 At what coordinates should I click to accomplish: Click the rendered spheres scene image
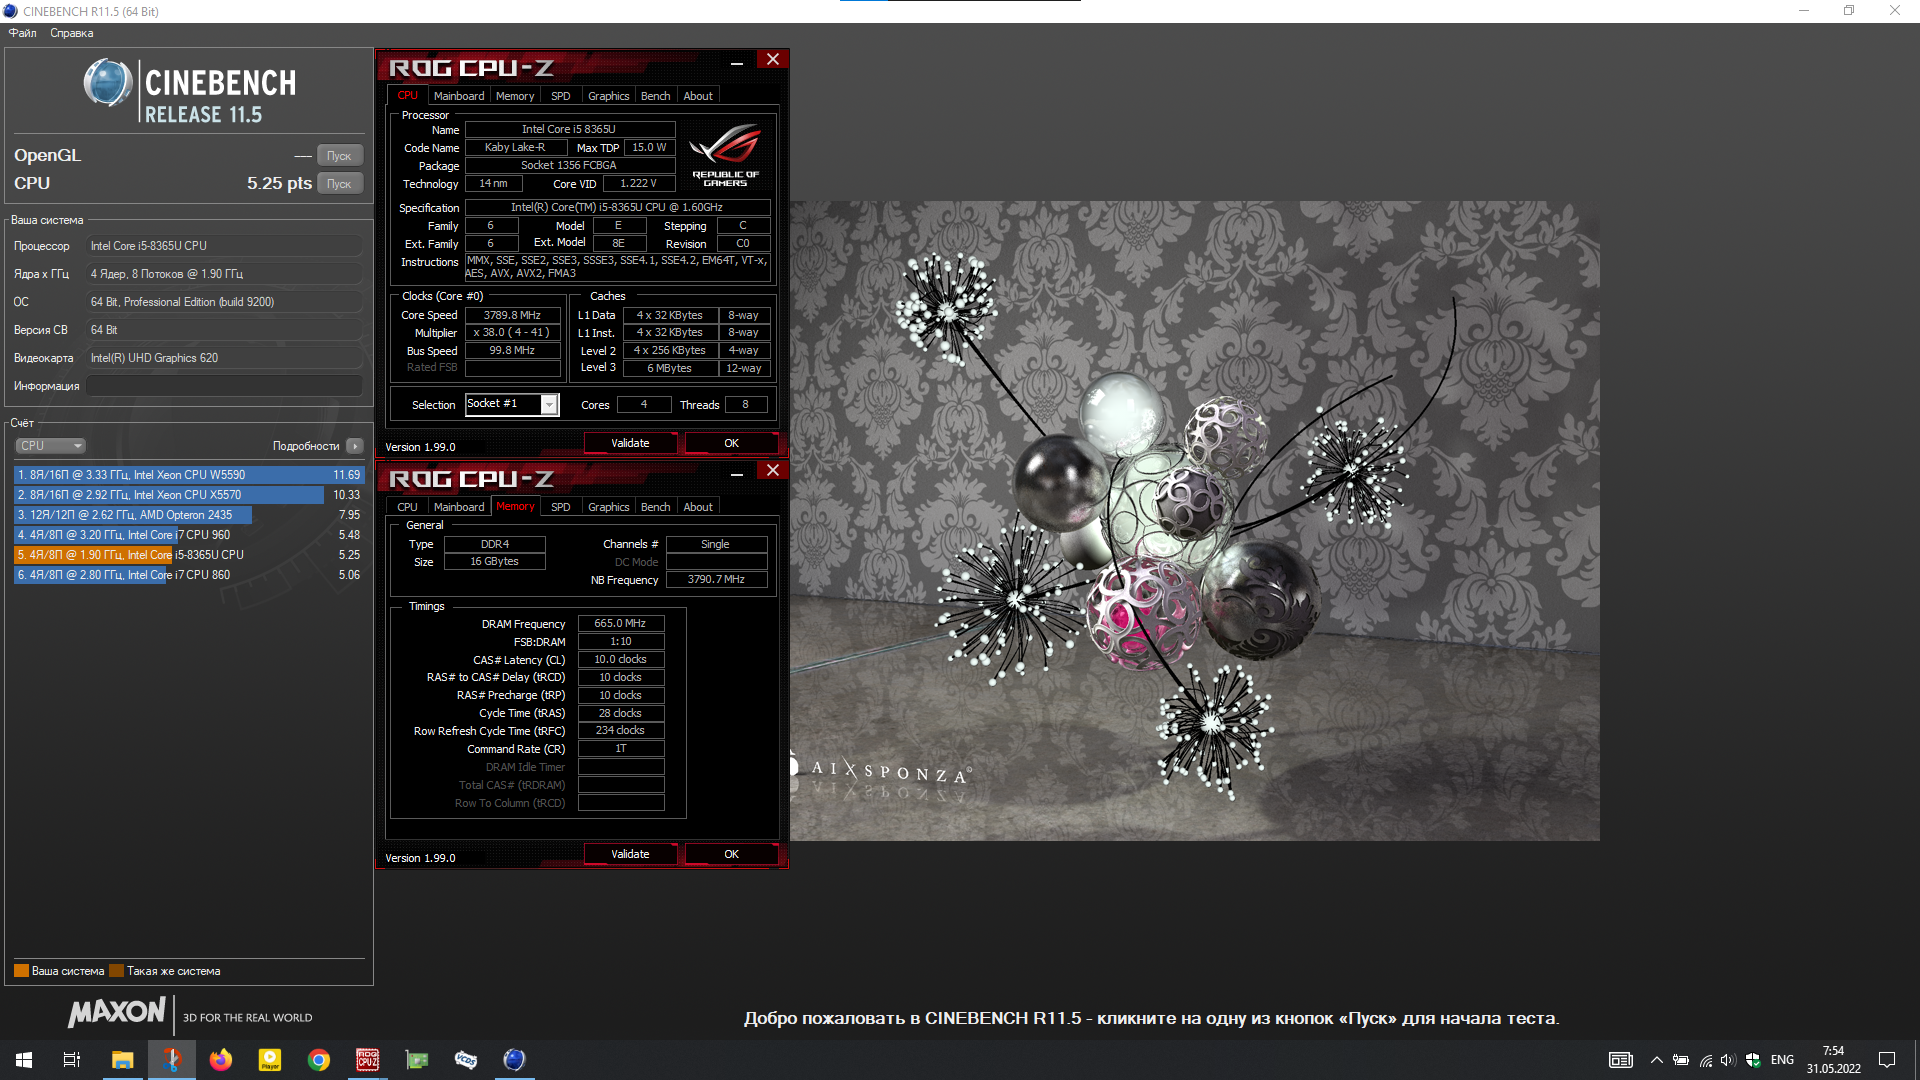tap(1194, 520)
